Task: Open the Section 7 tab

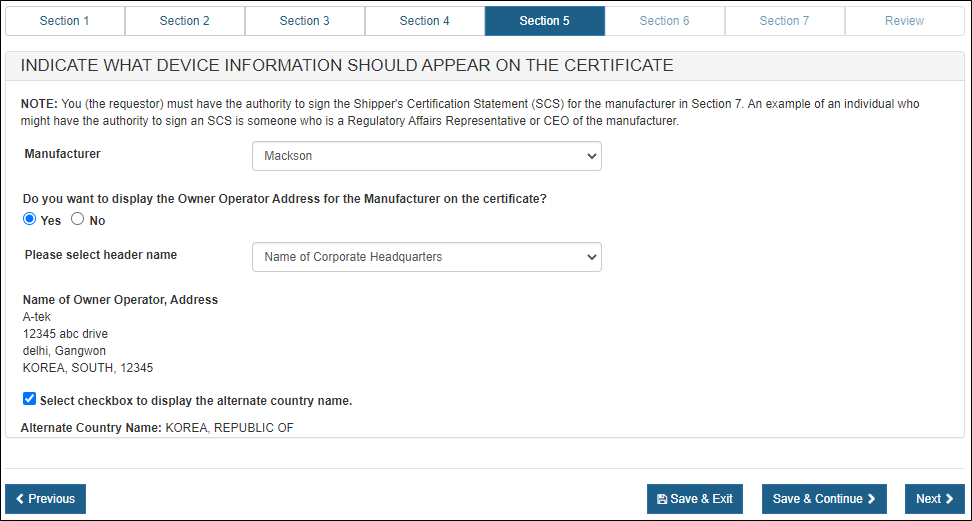Action: 785,21
